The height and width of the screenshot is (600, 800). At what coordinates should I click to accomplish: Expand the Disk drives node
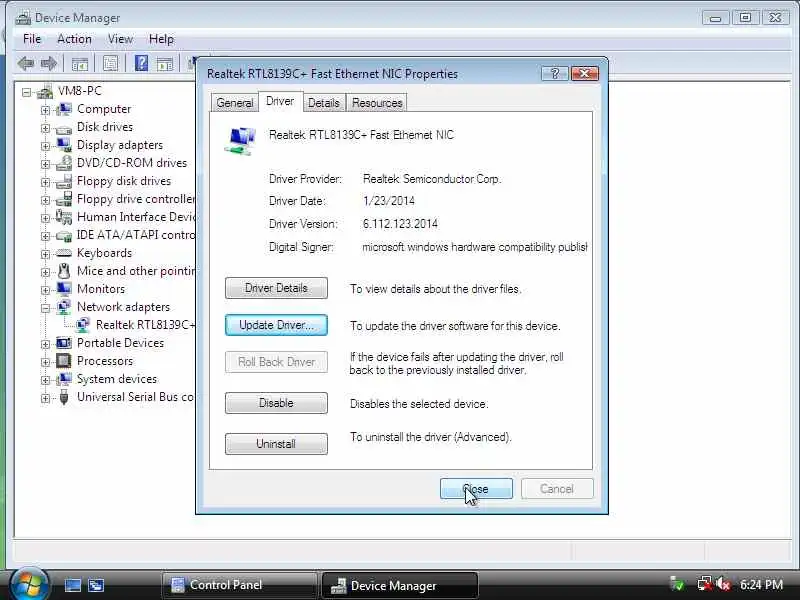click(45, 128)
